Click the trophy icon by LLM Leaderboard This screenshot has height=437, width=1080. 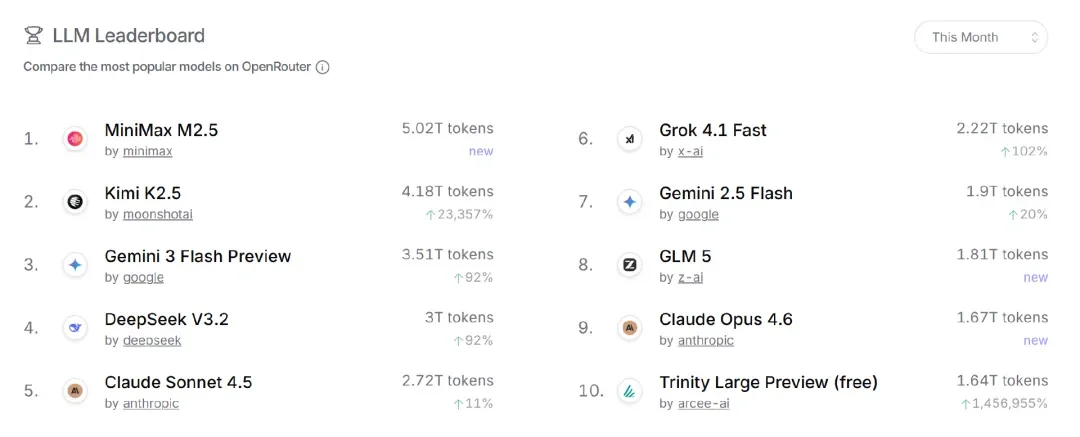click(33, 36)
